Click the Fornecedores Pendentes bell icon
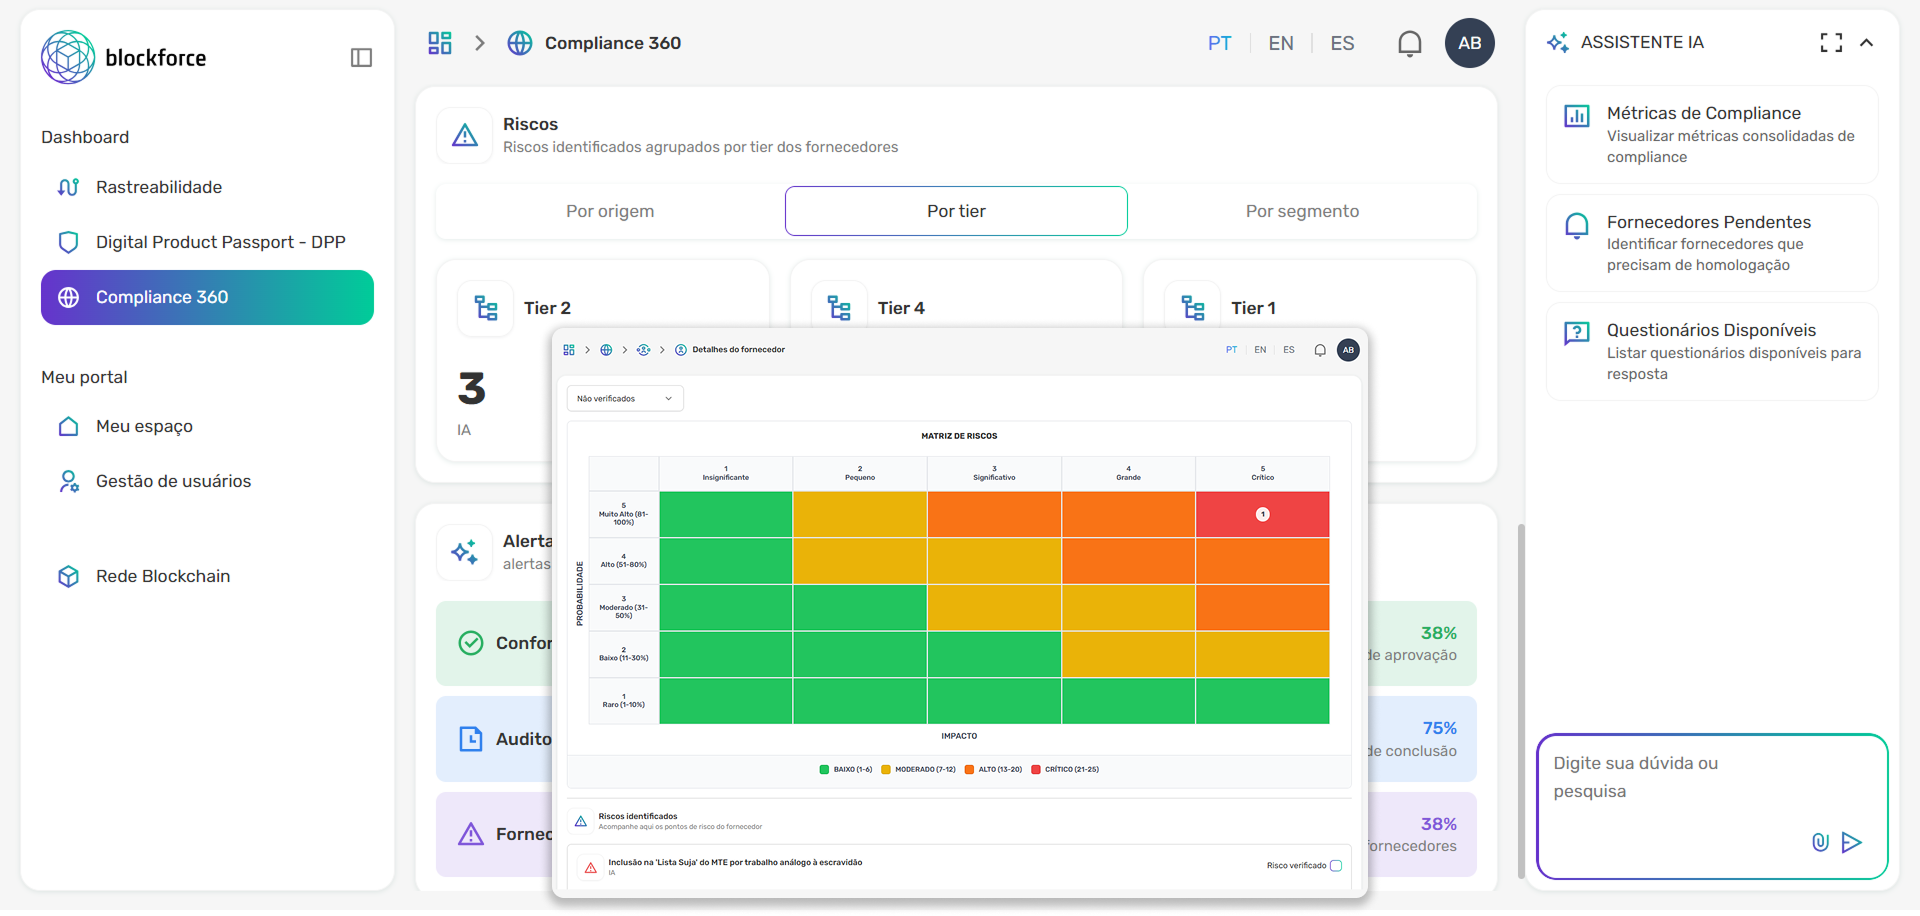This screenshot has height=916, width=1920. pos(1577,226)
